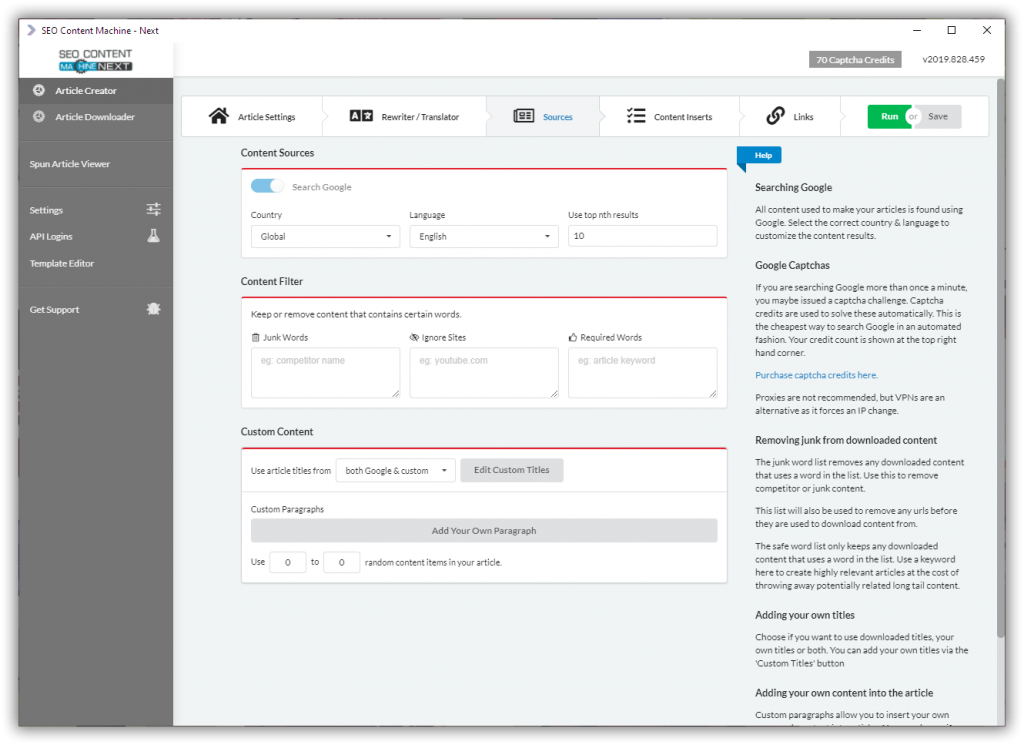This screenshot has width=1024, height=745.
Task: Click the Settings sliders icon
Action: coord(153,209)
